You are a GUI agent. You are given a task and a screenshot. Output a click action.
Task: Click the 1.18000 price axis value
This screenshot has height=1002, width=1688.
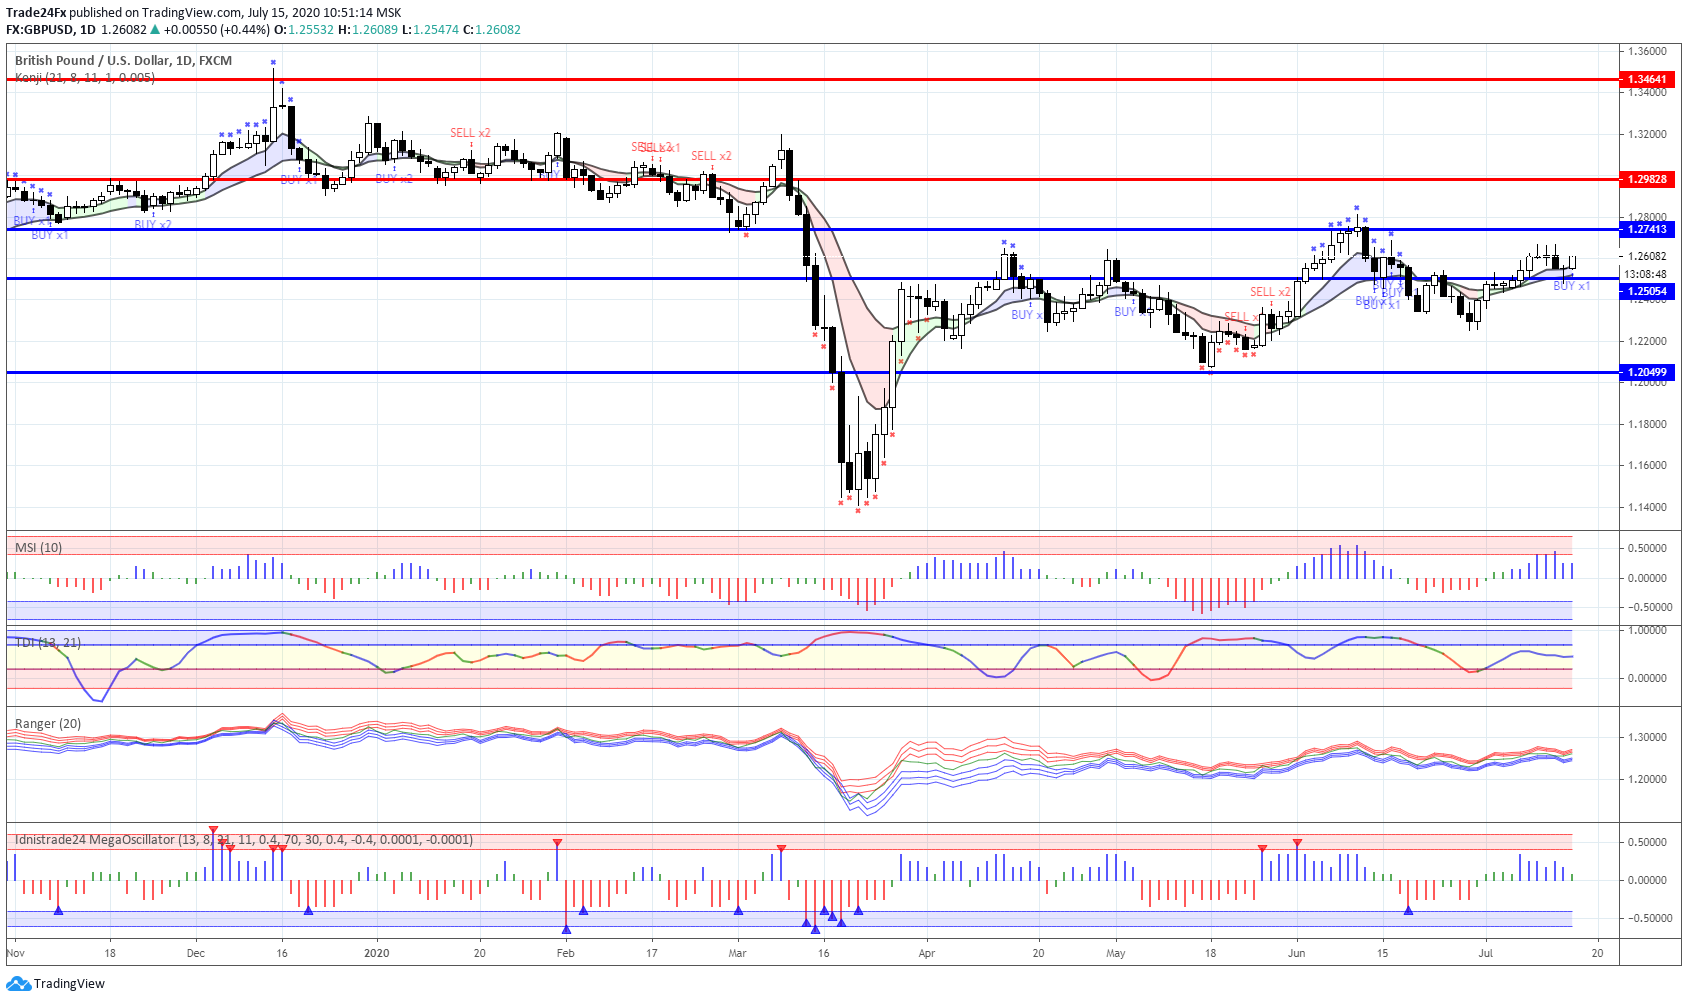coord(1647,424)
